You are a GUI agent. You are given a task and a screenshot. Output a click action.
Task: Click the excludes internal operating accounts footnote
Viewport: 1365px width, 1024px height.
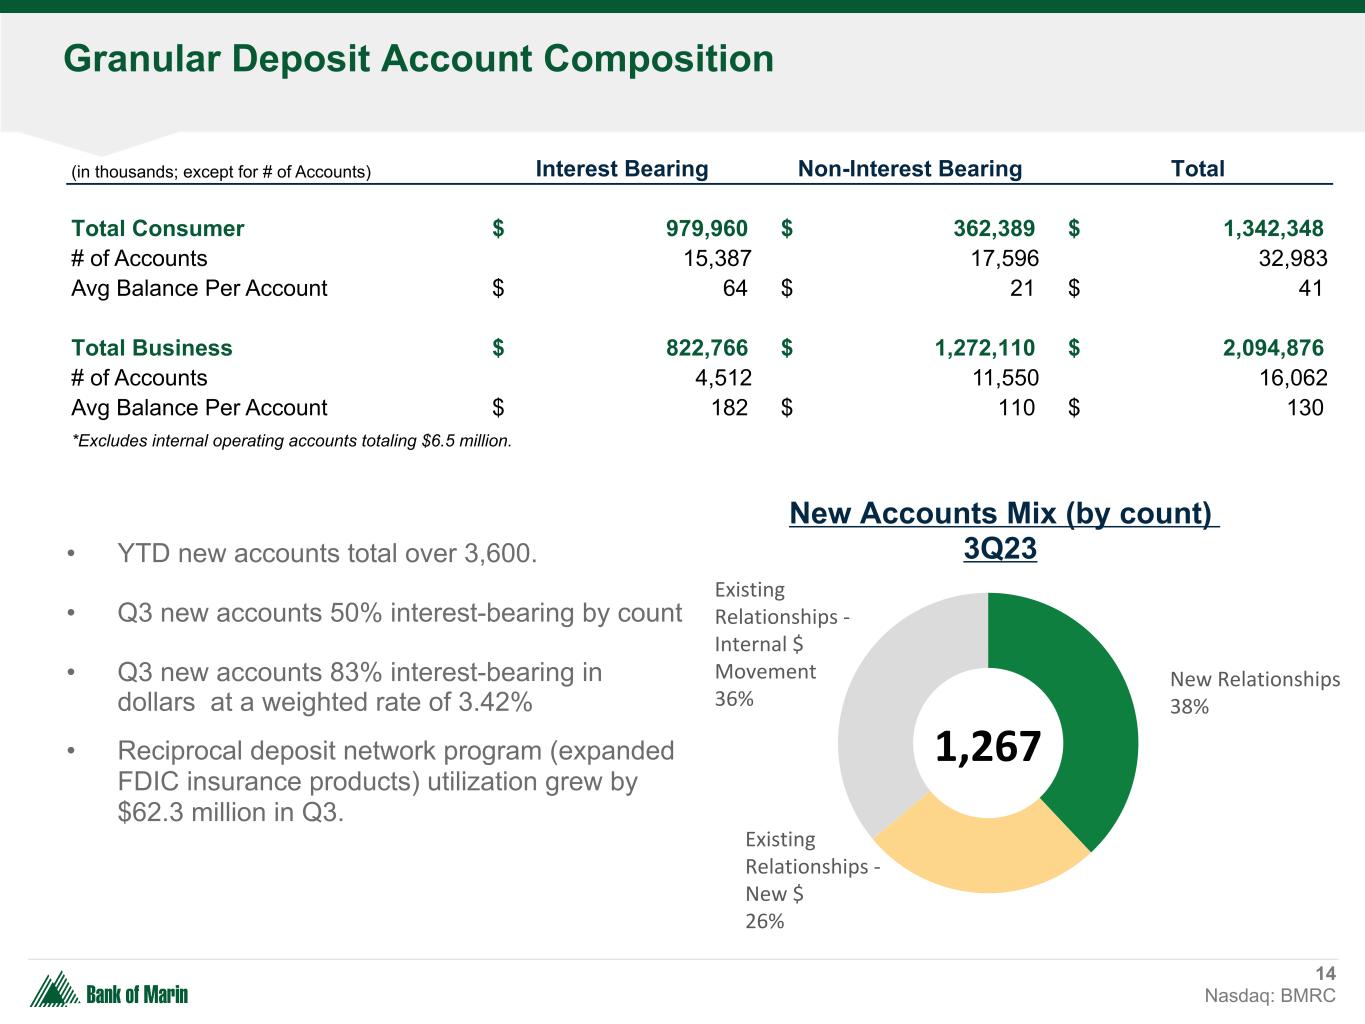[292, 440]
